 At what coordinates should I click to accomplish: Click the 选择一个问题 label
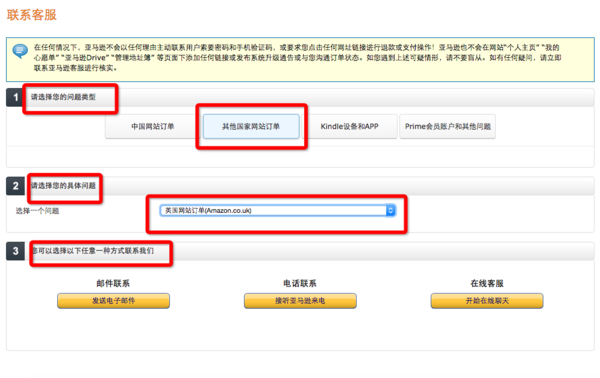point(38,211)
